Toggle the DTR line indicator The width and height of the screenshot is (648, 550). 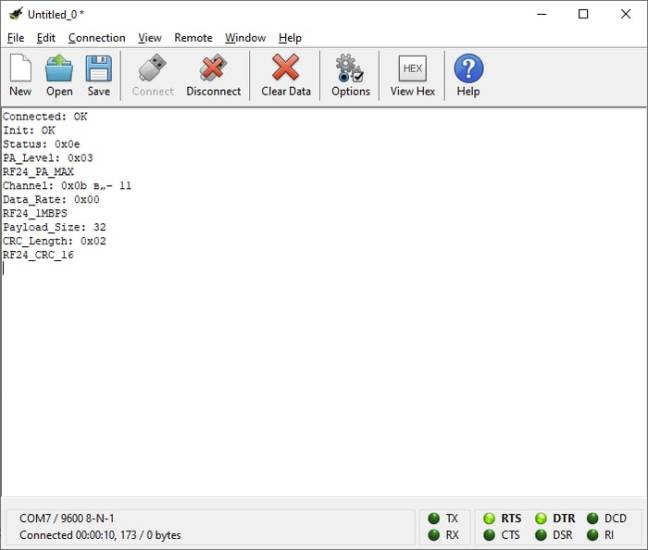541,518
